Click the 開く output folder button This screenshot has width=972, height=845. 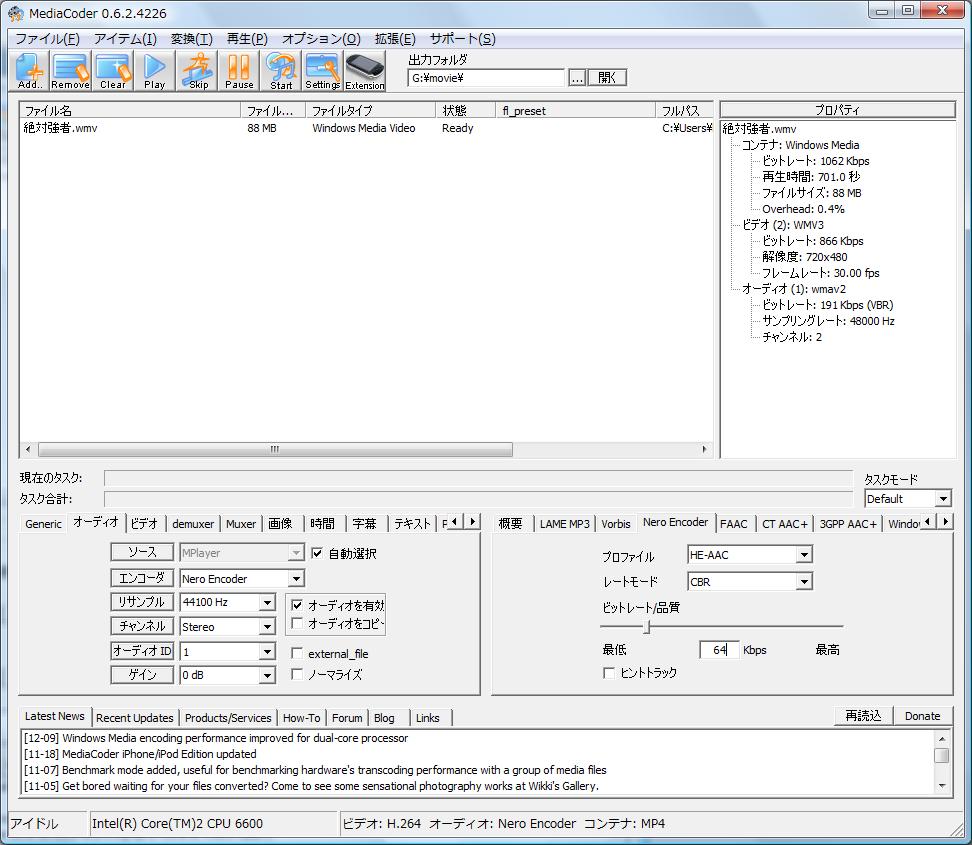point(607,77)
